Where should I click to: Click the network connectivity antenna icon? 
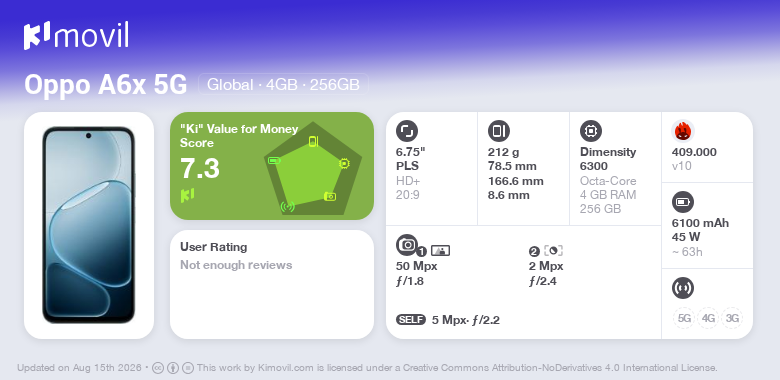pos(682,288)
